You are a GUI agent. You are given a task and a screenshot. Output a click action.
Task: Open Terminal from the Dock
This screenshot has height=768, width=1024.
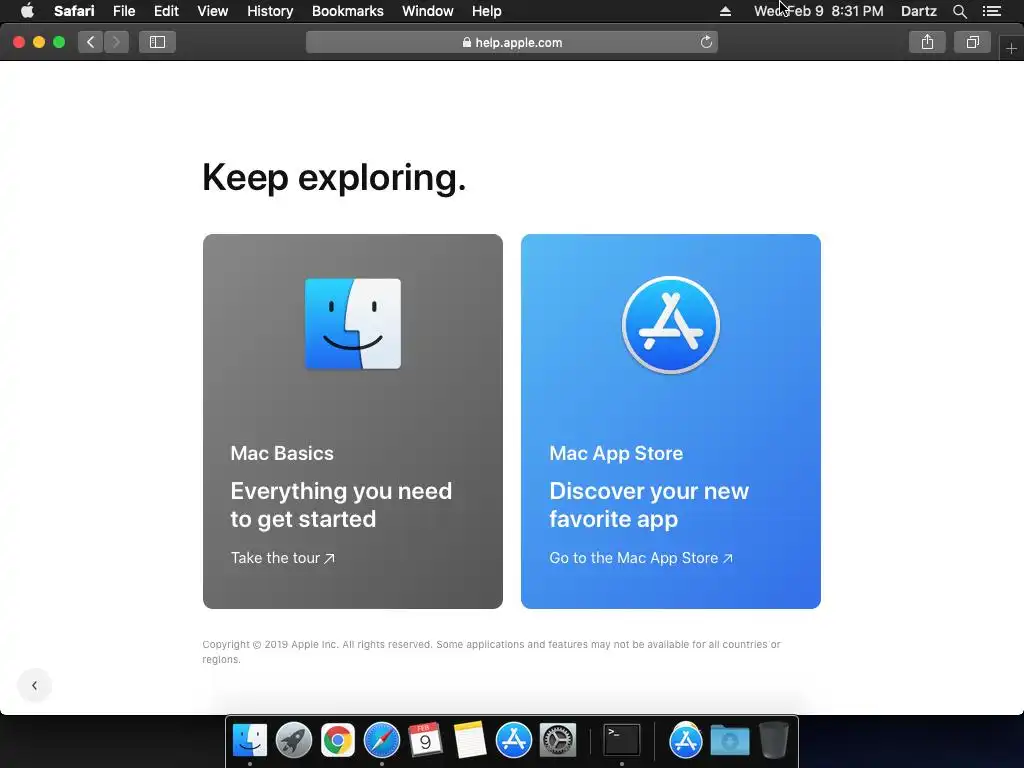pyautogui.click(x=621, y=740)
